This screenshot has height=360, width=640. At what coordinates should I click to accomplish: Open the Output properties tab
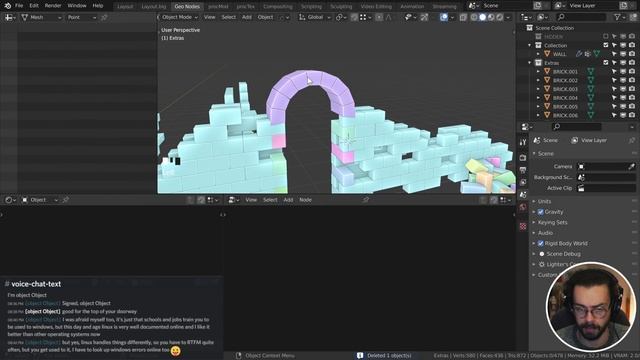(x=523, y=170)
